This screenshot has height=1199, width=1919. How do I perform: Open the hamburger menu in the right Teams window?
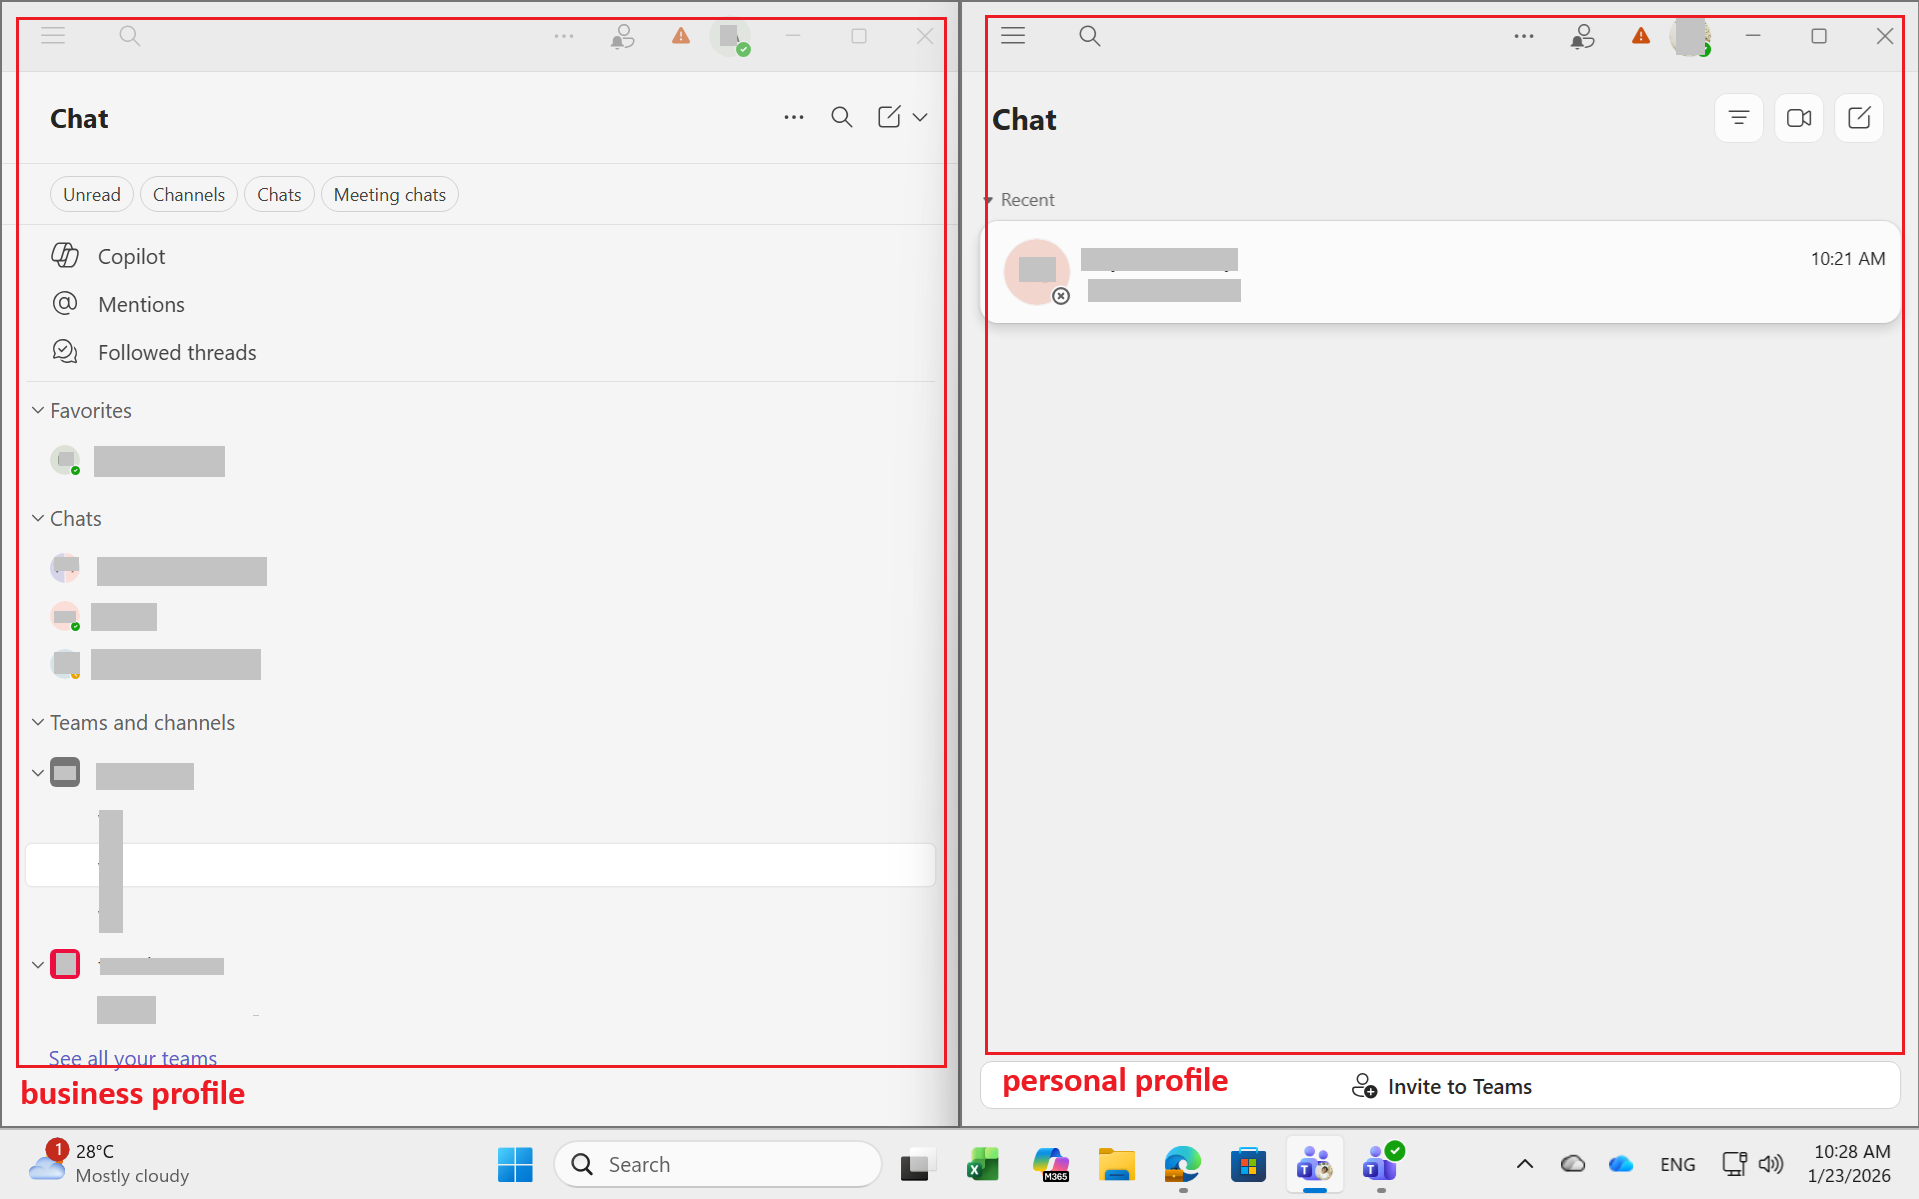pos(1013,36)
